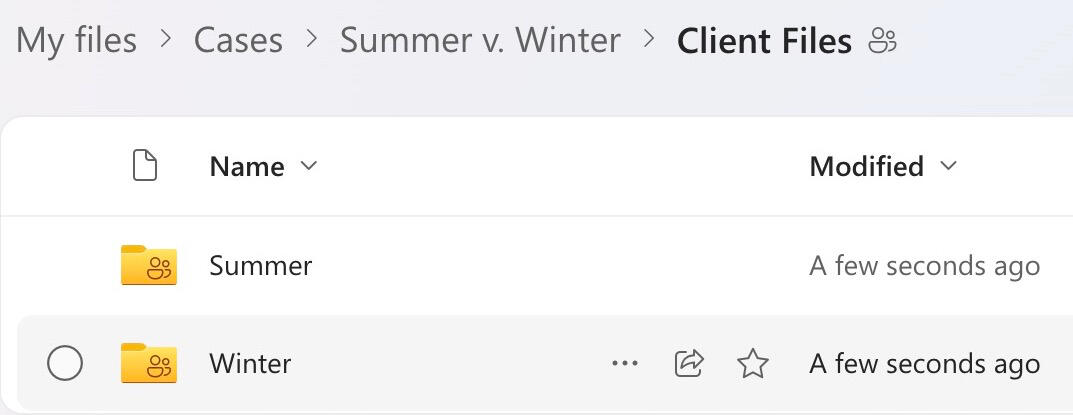
Task: Open more actions ellipsis for Winter
Action: click(x=624, y=364)
